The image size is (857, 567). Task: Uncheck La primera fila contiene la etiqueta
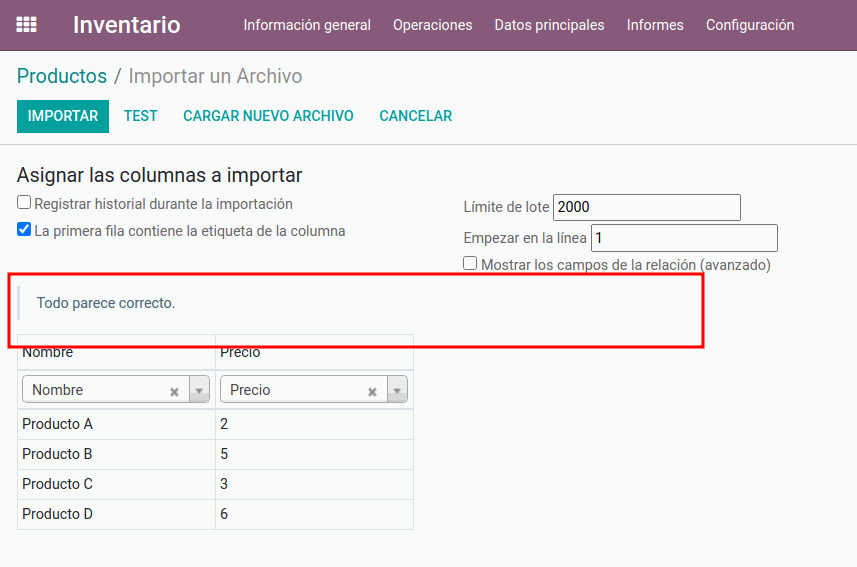(x=24, y=230)
